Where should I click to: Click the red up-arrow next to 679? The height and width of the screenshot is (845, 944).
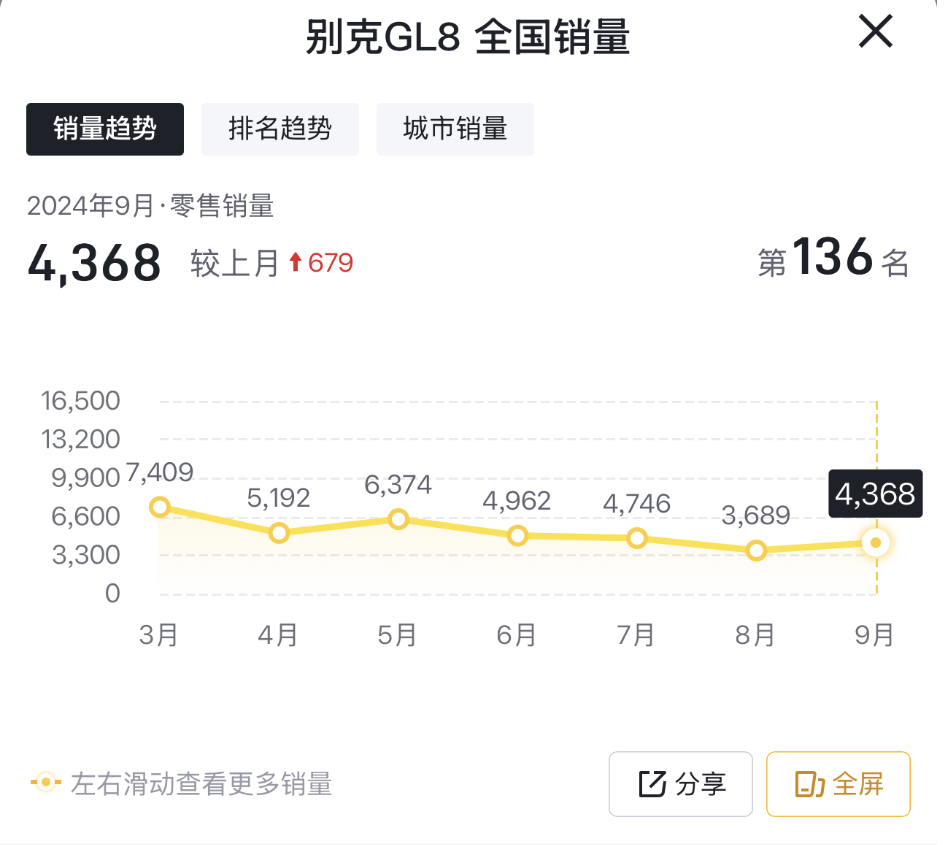tap(295, 263)
